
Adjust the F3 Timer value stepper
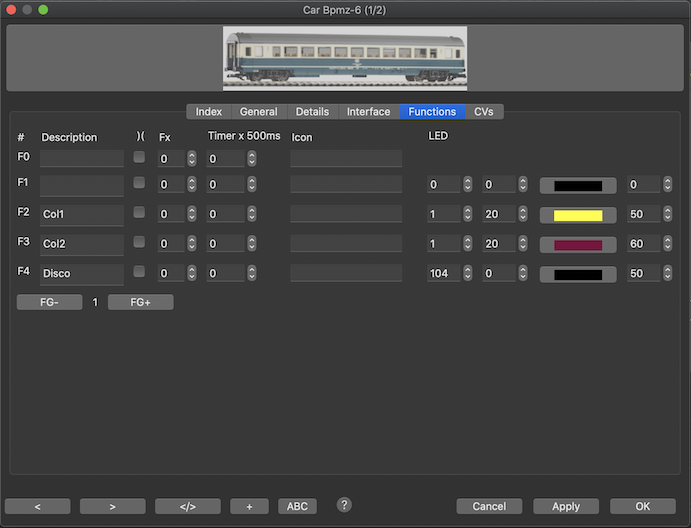coord(239,243)
